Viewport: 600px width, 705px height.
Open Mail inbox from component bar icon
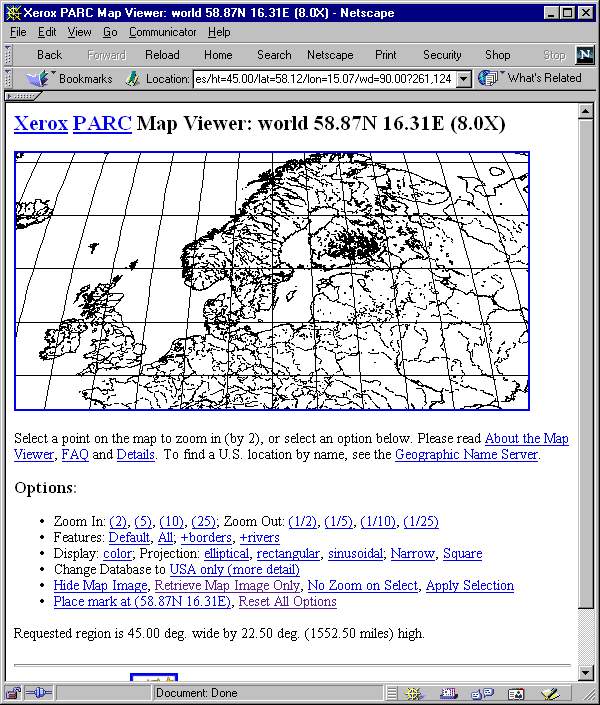pyautogui.click(x=447, y=693)
